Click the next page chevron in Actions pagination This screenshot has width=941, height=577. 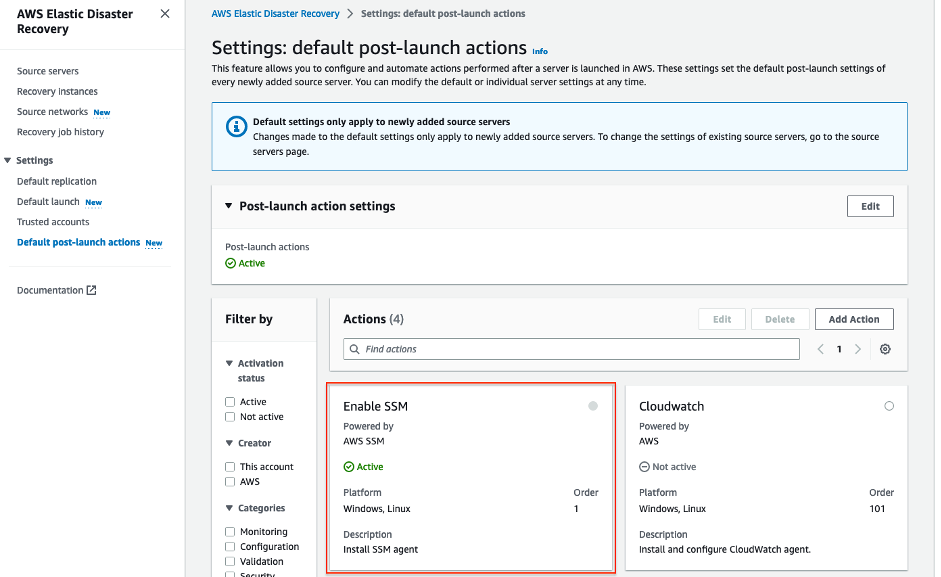857,348
